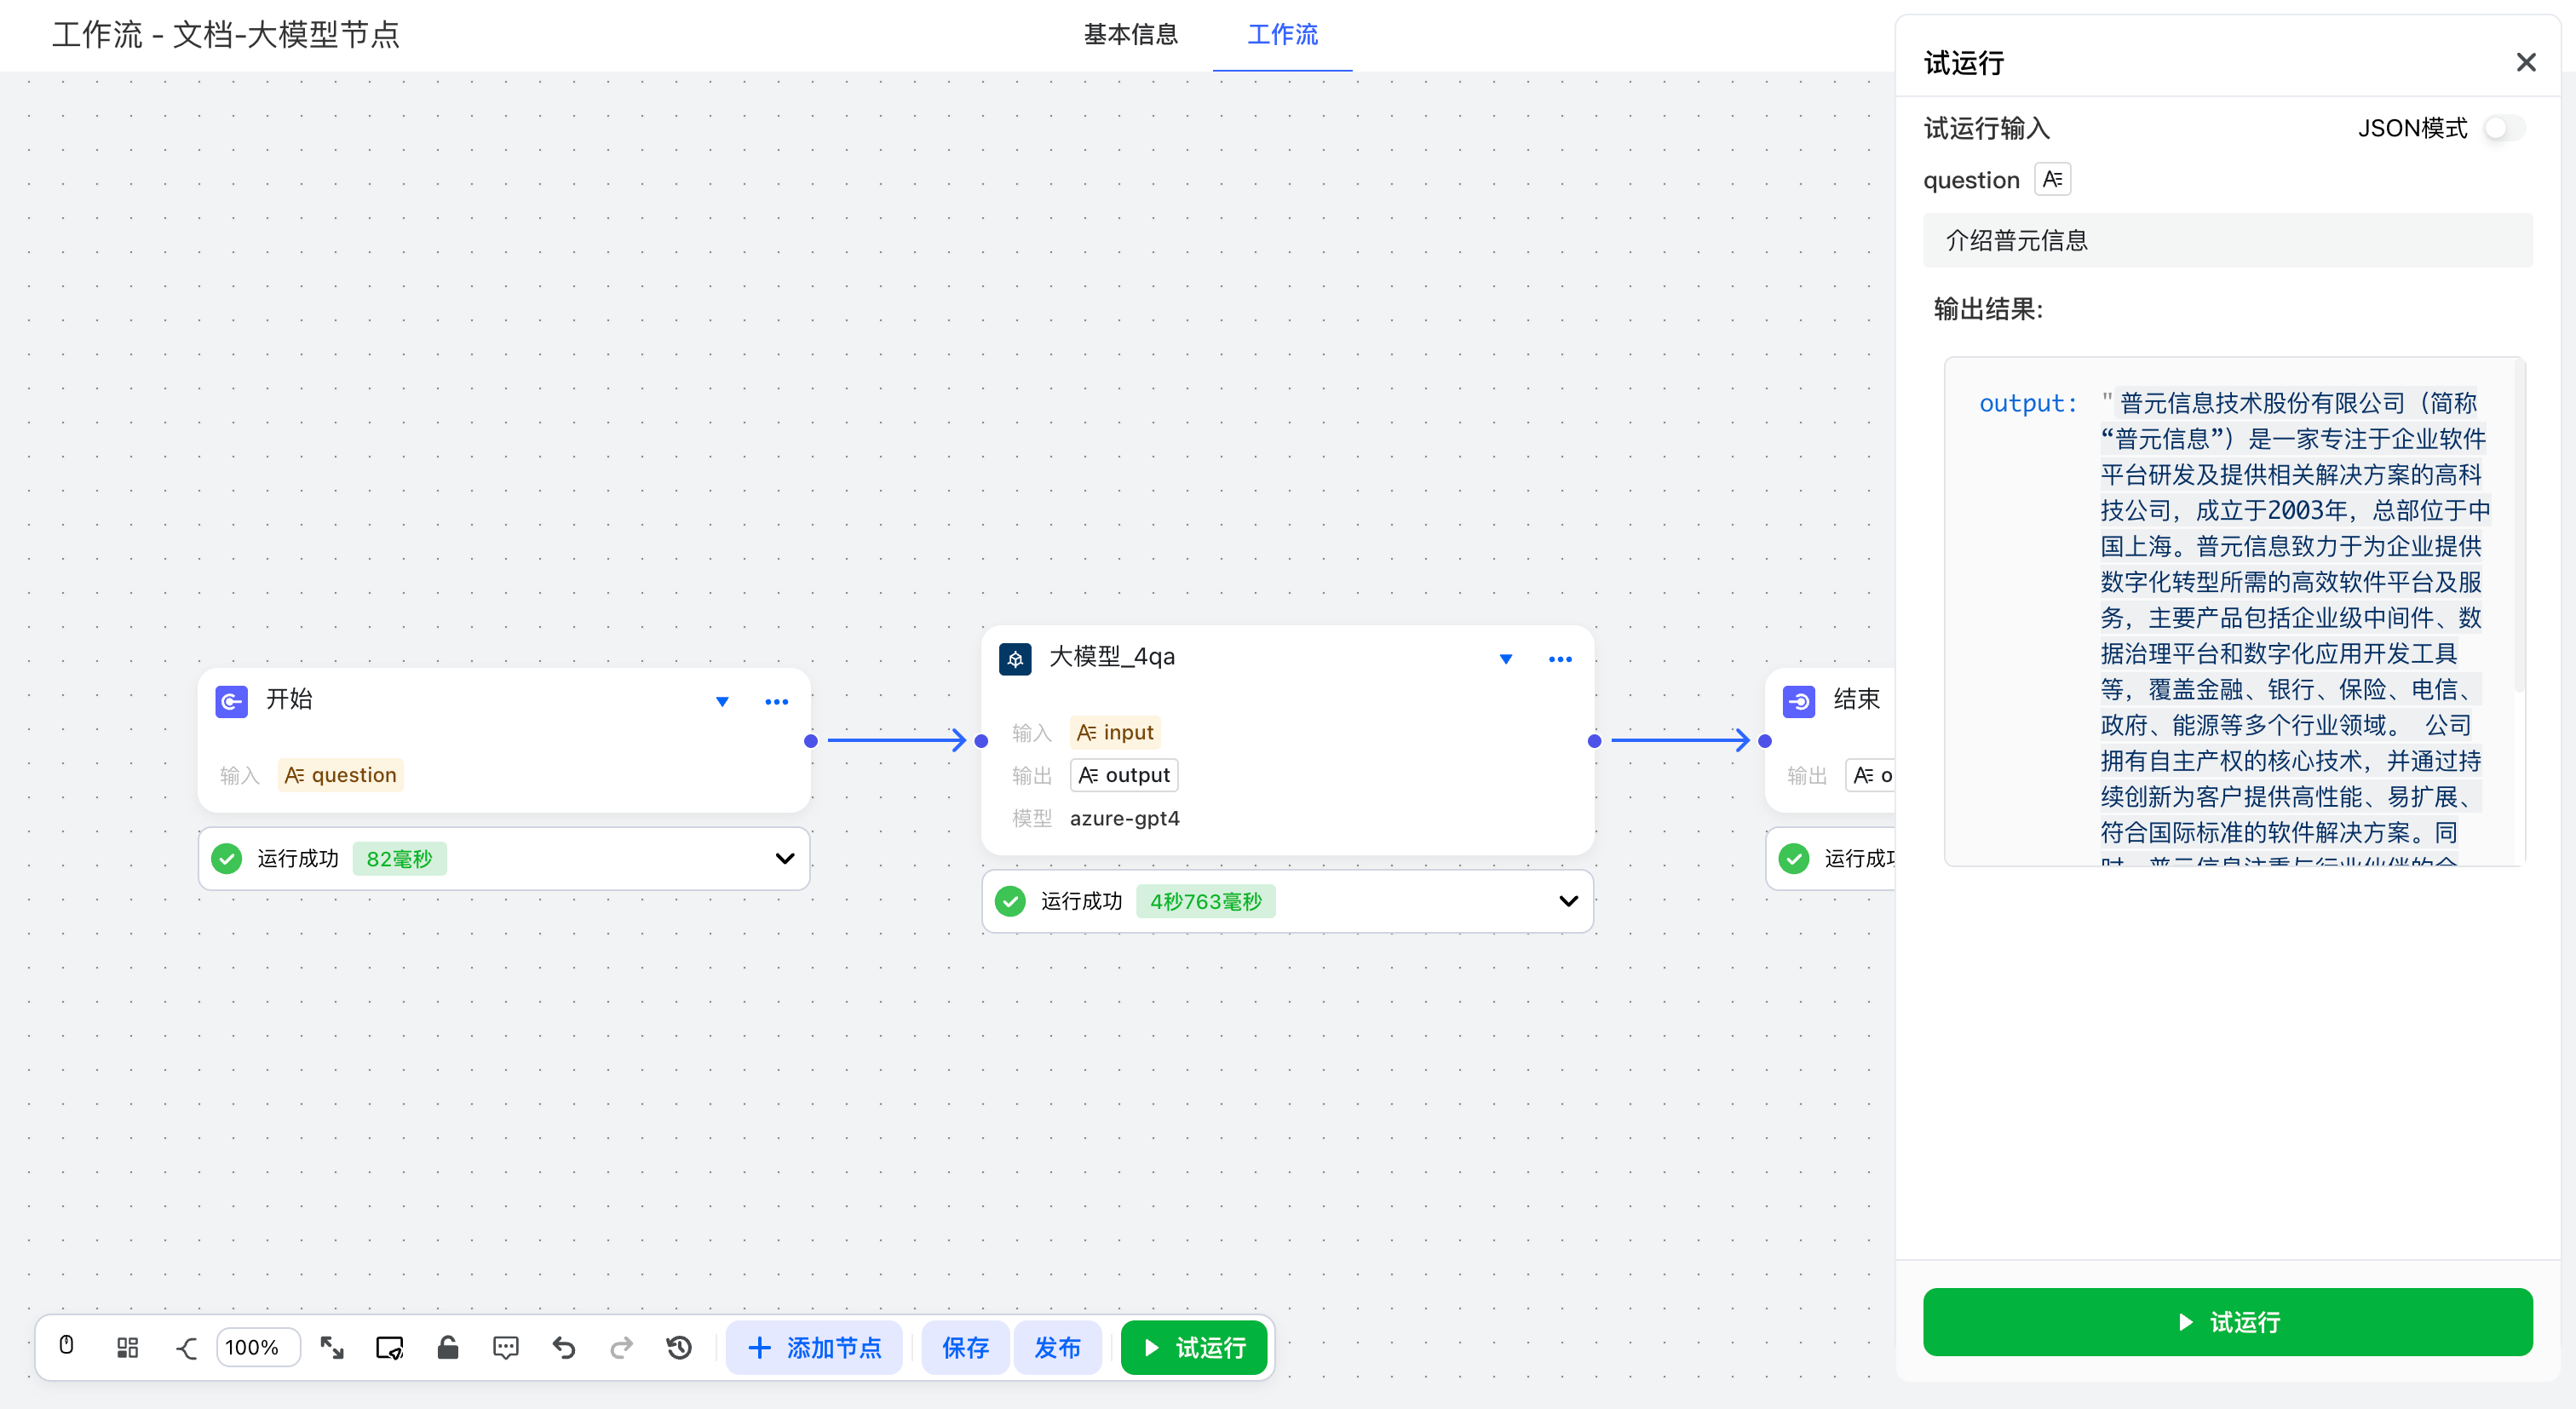Click the unlocked padlock icon
Screen dimensions: 2576x1409
pyautogui.click(x=447, y=1347)
